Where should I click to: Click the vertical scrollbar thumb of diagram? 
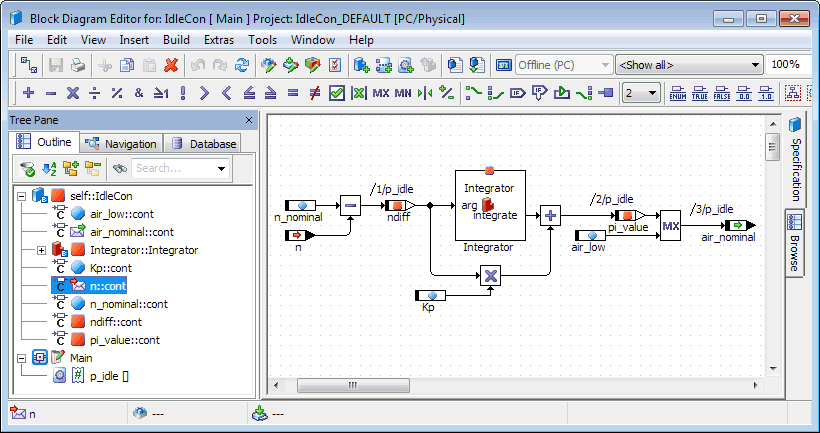[773, 147]
